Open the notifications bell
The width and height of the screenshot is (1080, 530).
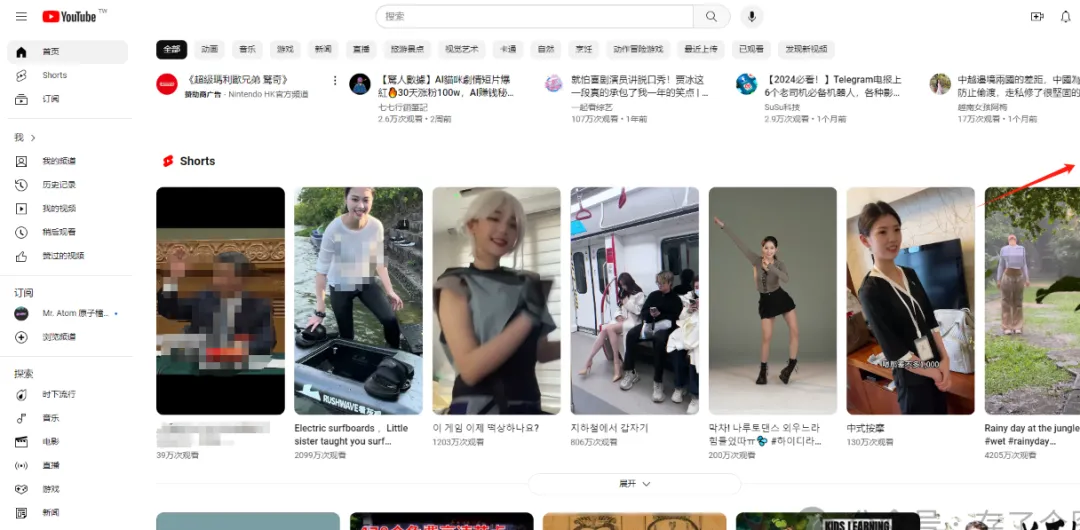(1065, 17)
